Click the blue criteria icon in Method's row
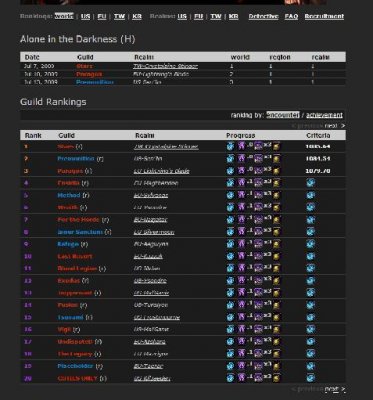Image resolution: width=373 pixels, height=400 pixels. (x=310, y=195)
